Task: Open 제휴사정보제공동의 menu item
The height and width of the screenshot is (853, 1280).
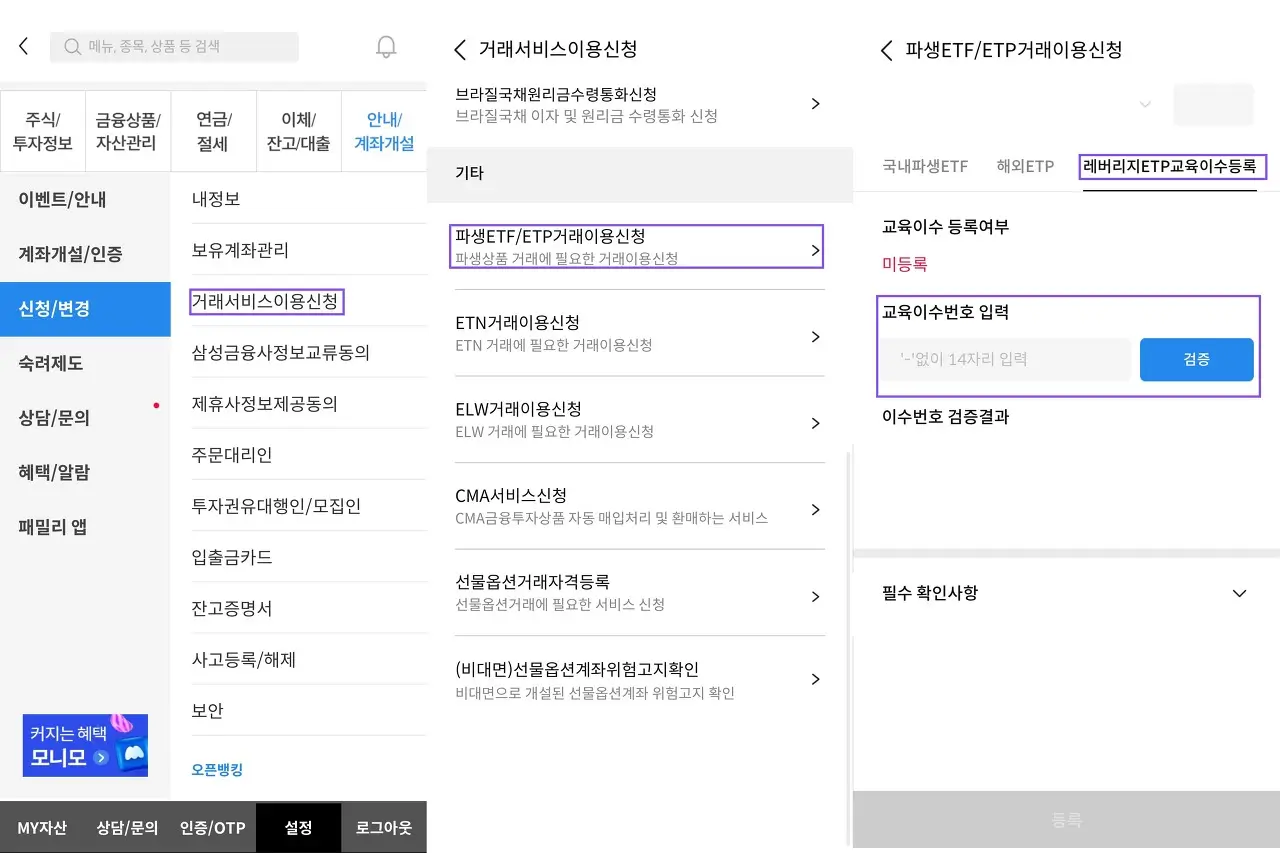Action: 309,404
